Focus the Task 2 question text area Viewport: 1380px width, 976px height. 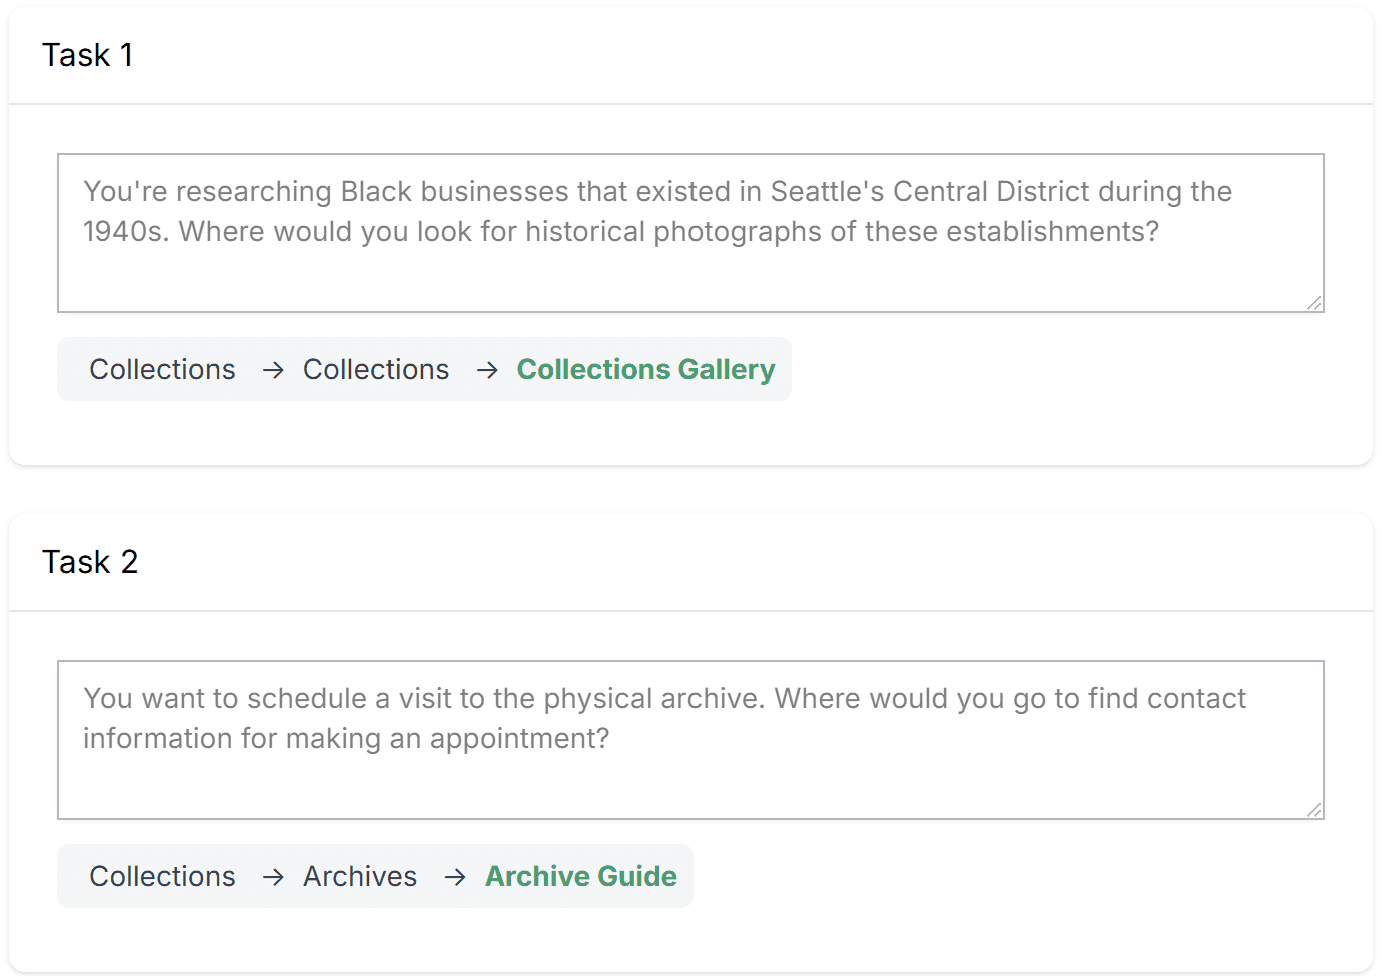[691, 740]
